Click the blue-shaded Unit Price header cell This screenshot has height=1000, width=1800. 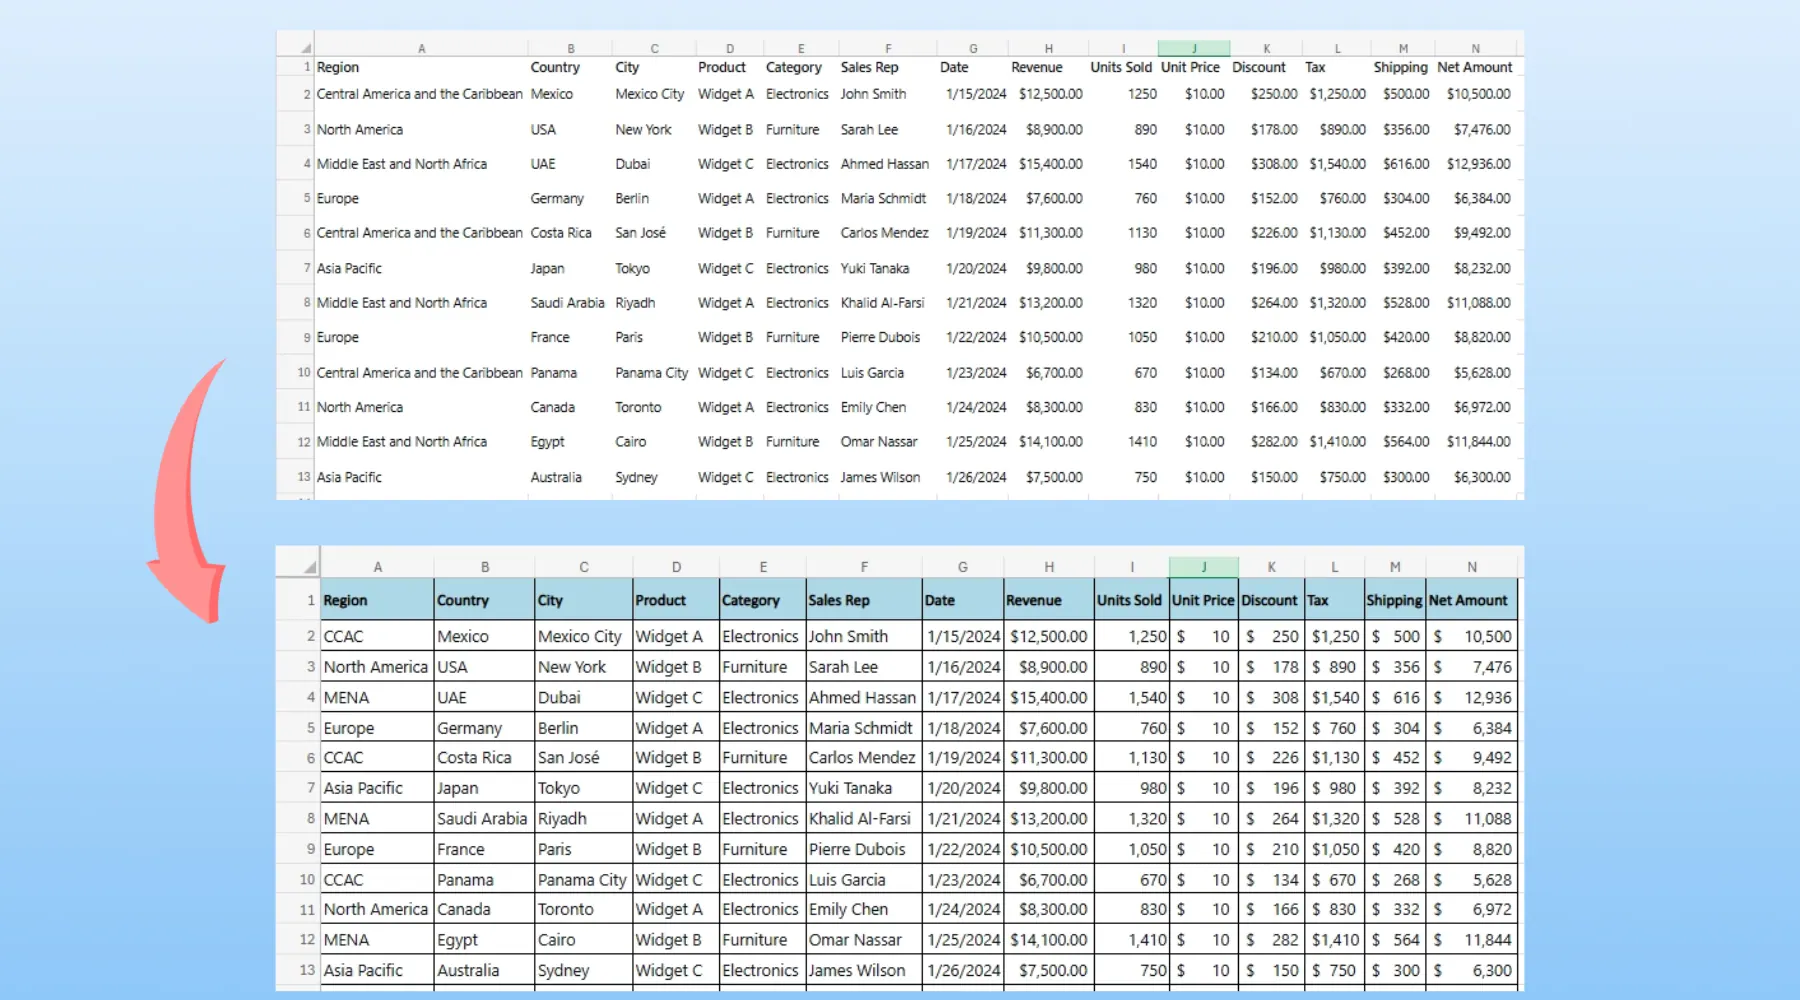(1203, 600)
